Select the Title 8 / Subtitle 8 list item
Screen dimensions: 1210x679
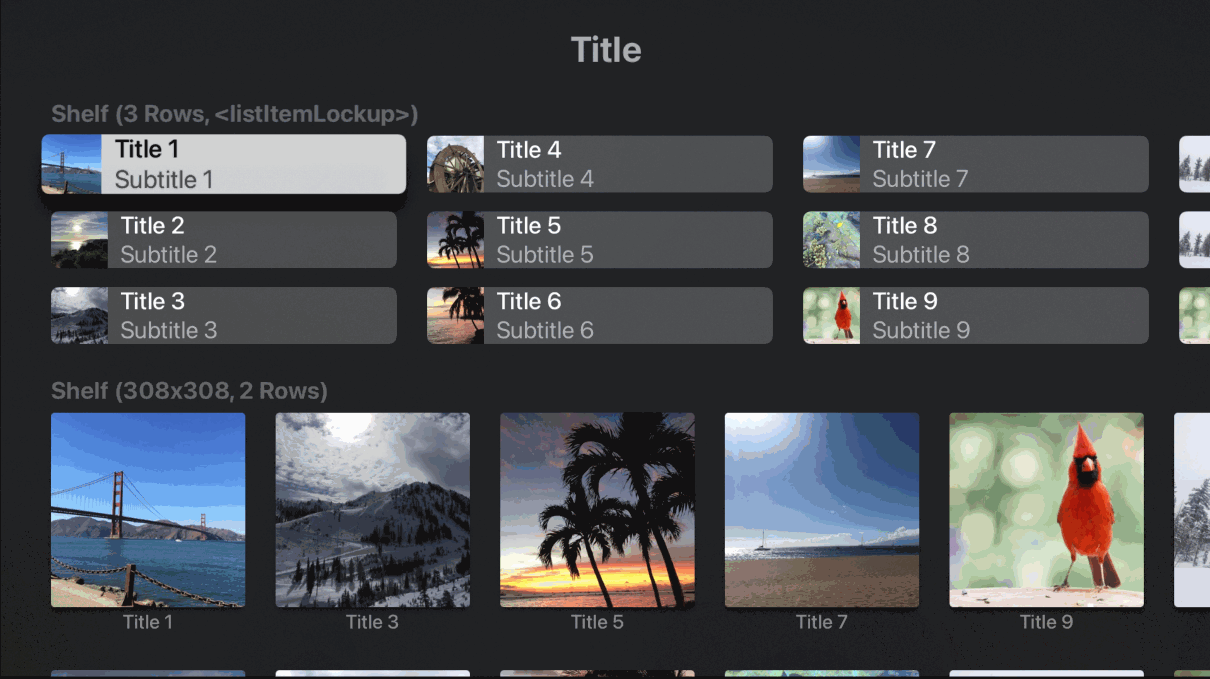point(976,240)
